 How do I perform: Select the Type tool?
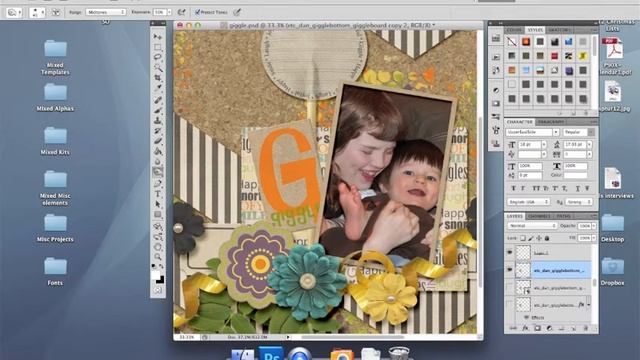[158, 194]
